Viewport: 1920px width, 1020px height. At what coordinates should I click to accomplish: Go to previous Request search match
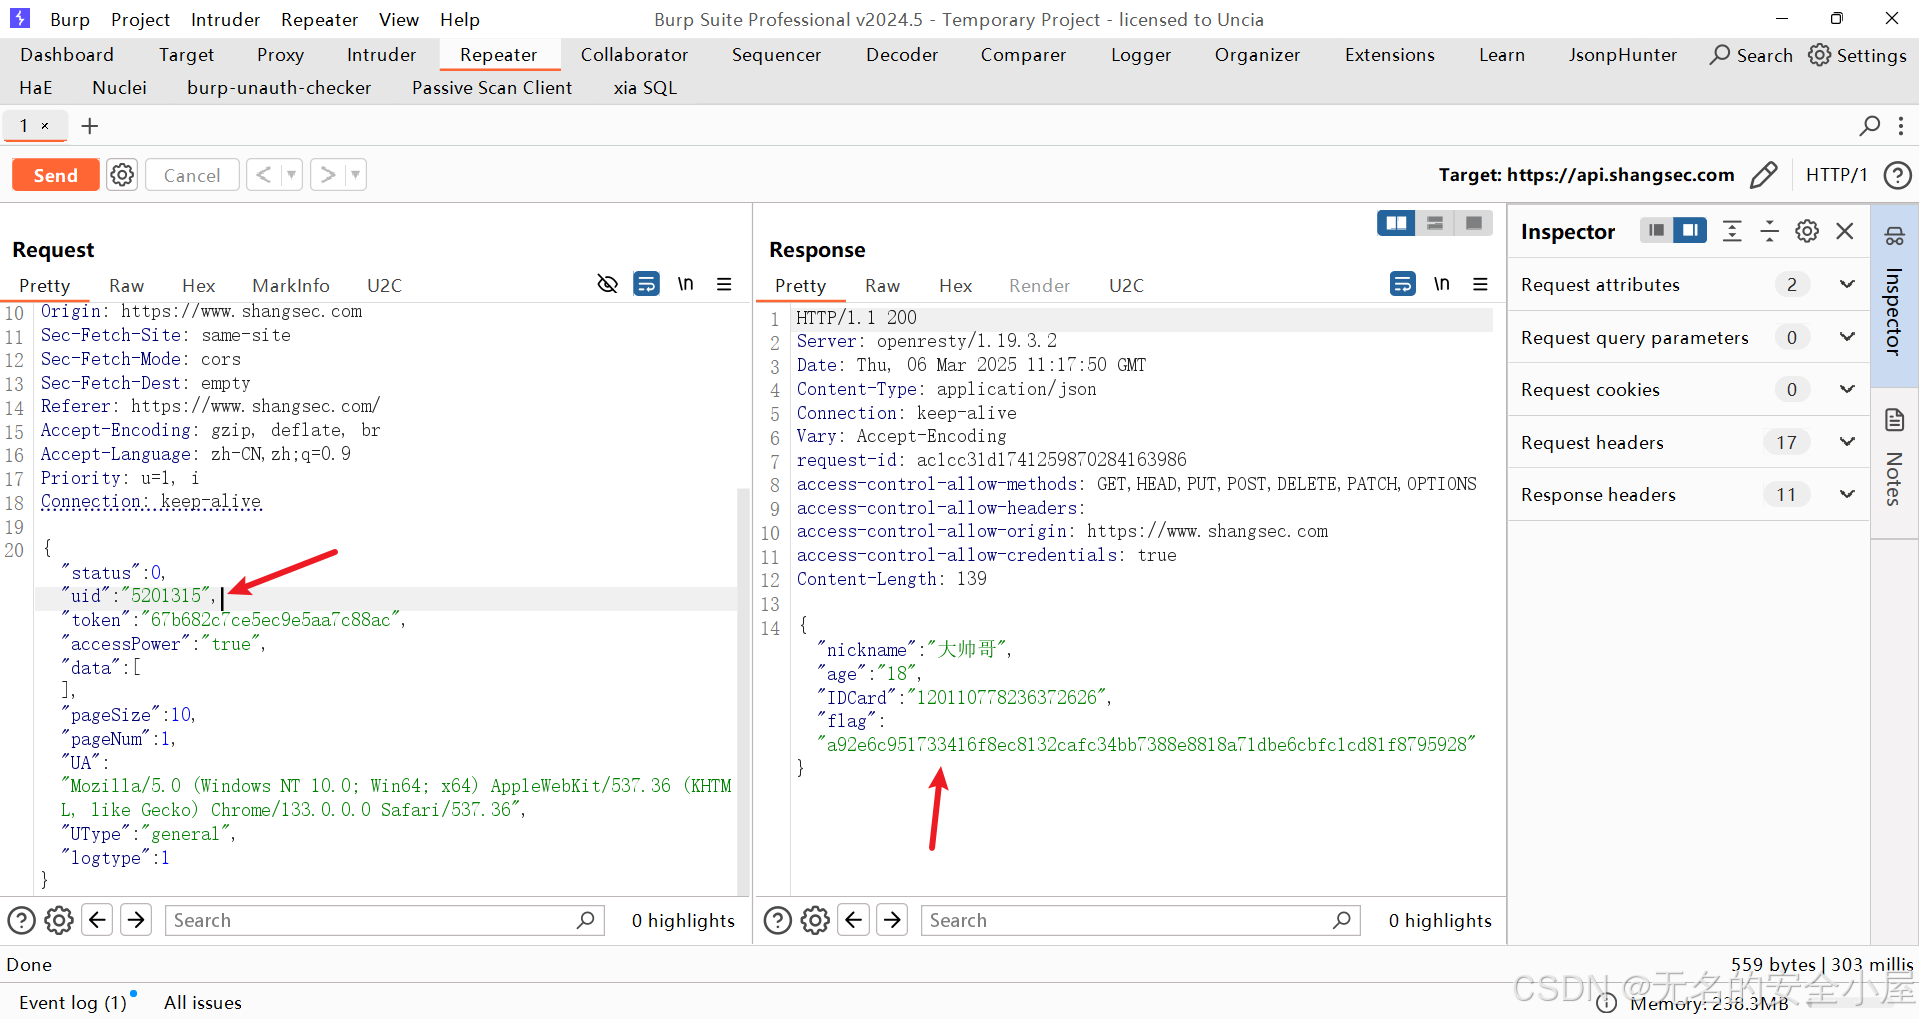pos(97,919)
